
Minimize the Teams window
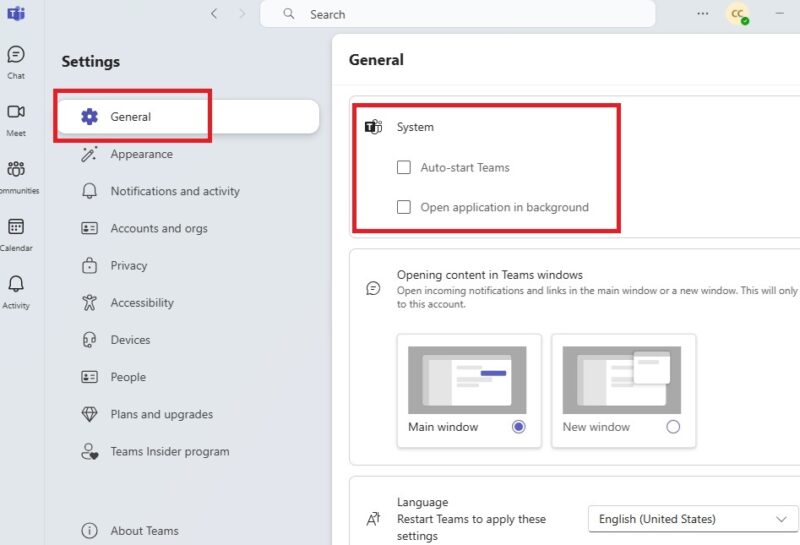tap(779, 13)
